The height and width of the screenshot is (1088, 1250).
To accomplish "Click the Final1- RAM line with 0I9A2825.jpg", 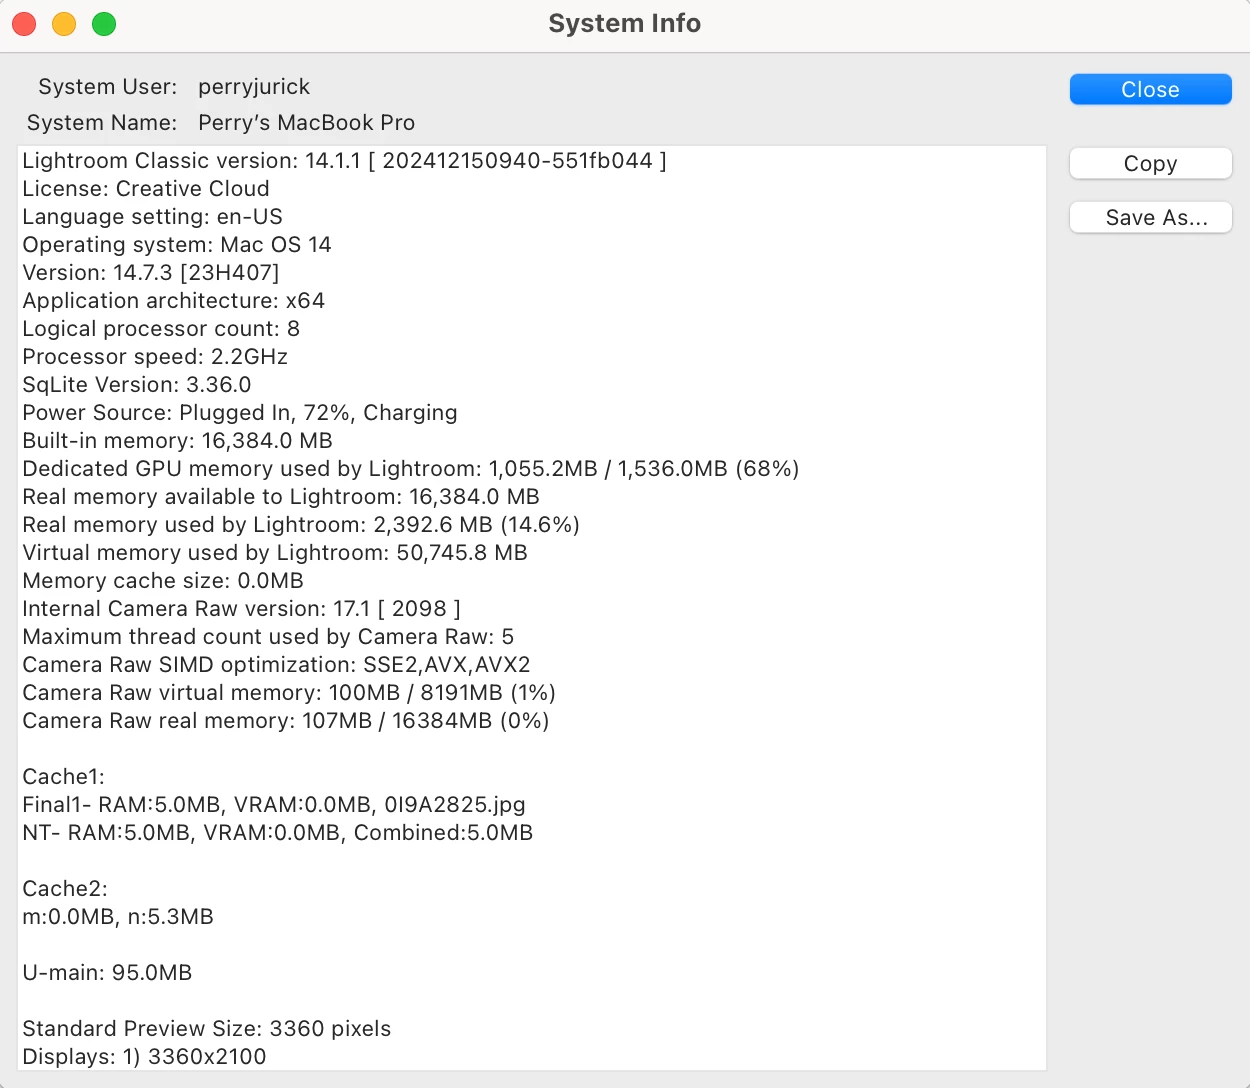I will 274,805.
